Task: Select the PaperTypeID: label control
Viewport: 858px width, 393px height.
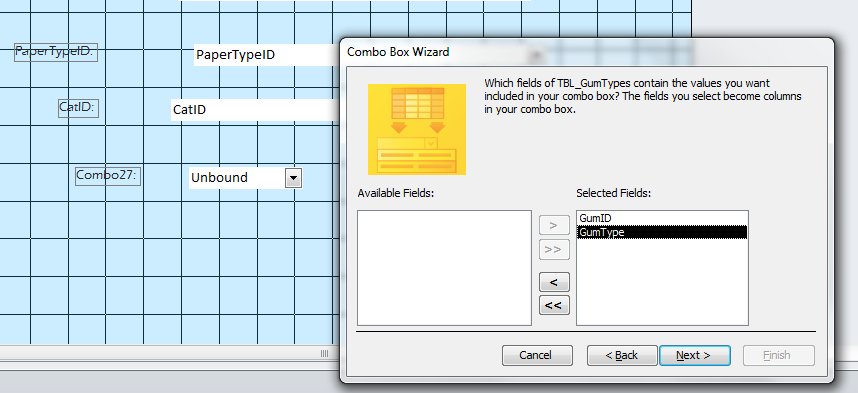Action: click(56, 52)
